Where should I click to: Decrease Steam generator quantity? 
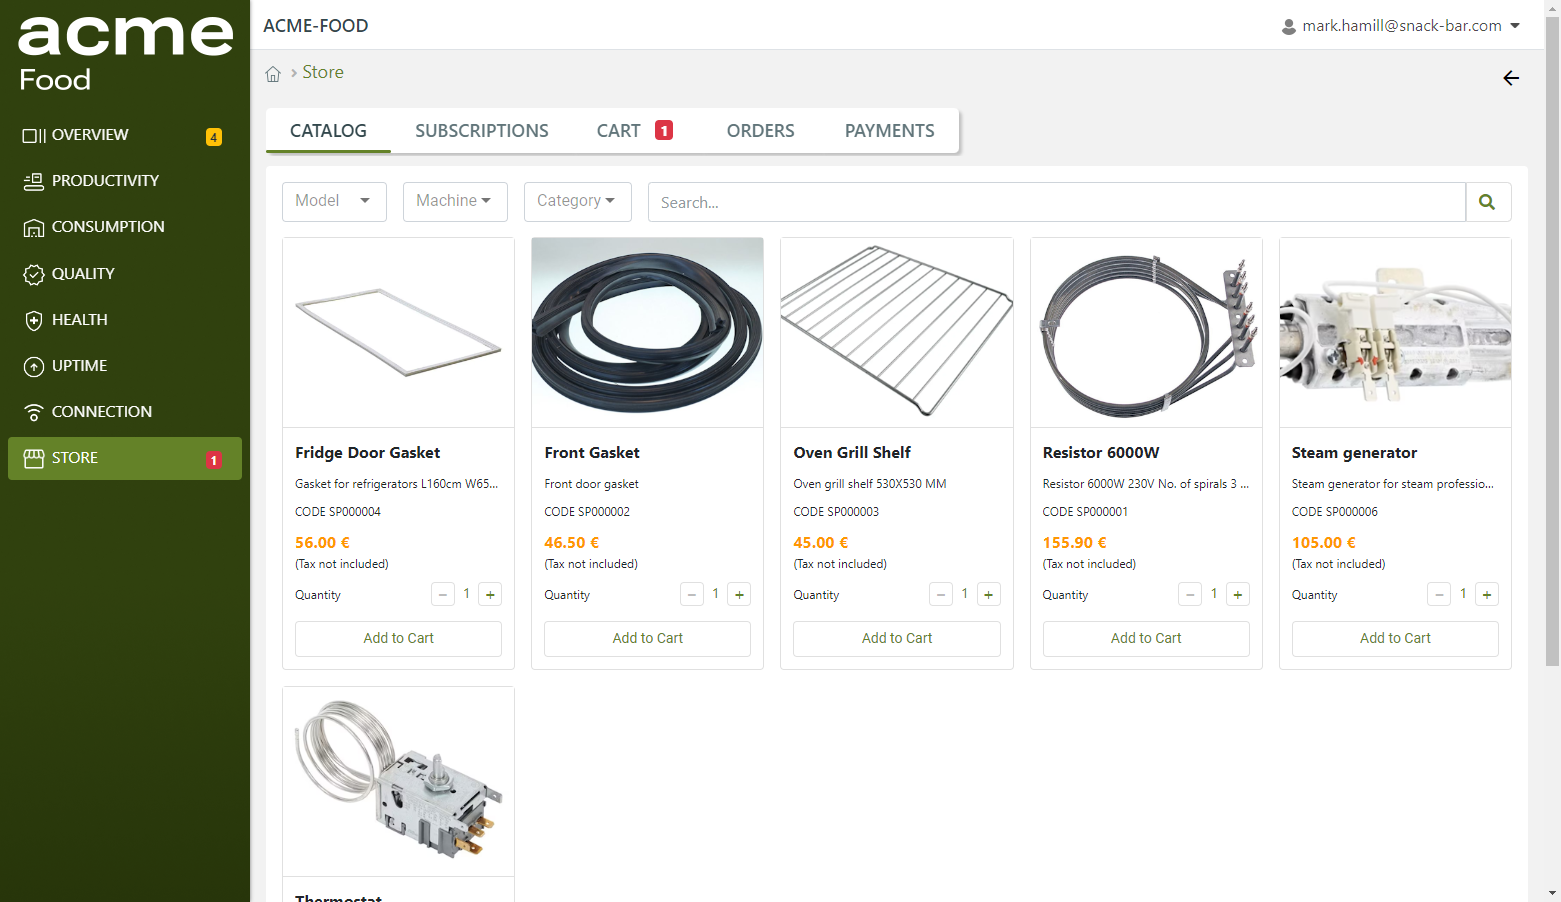[x=1439, y=595]
